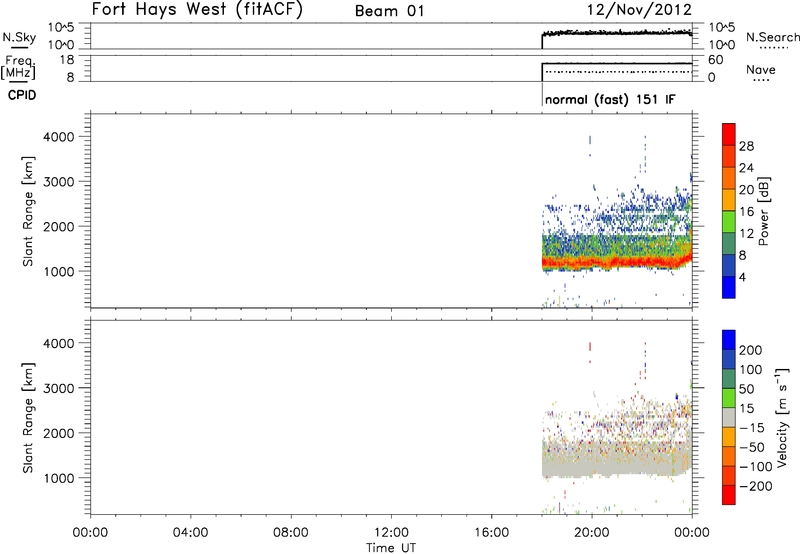Viewport: 800px width, 554px height.
Task: Click the red top segment of Power colorbar
Action: pos(729,134)
